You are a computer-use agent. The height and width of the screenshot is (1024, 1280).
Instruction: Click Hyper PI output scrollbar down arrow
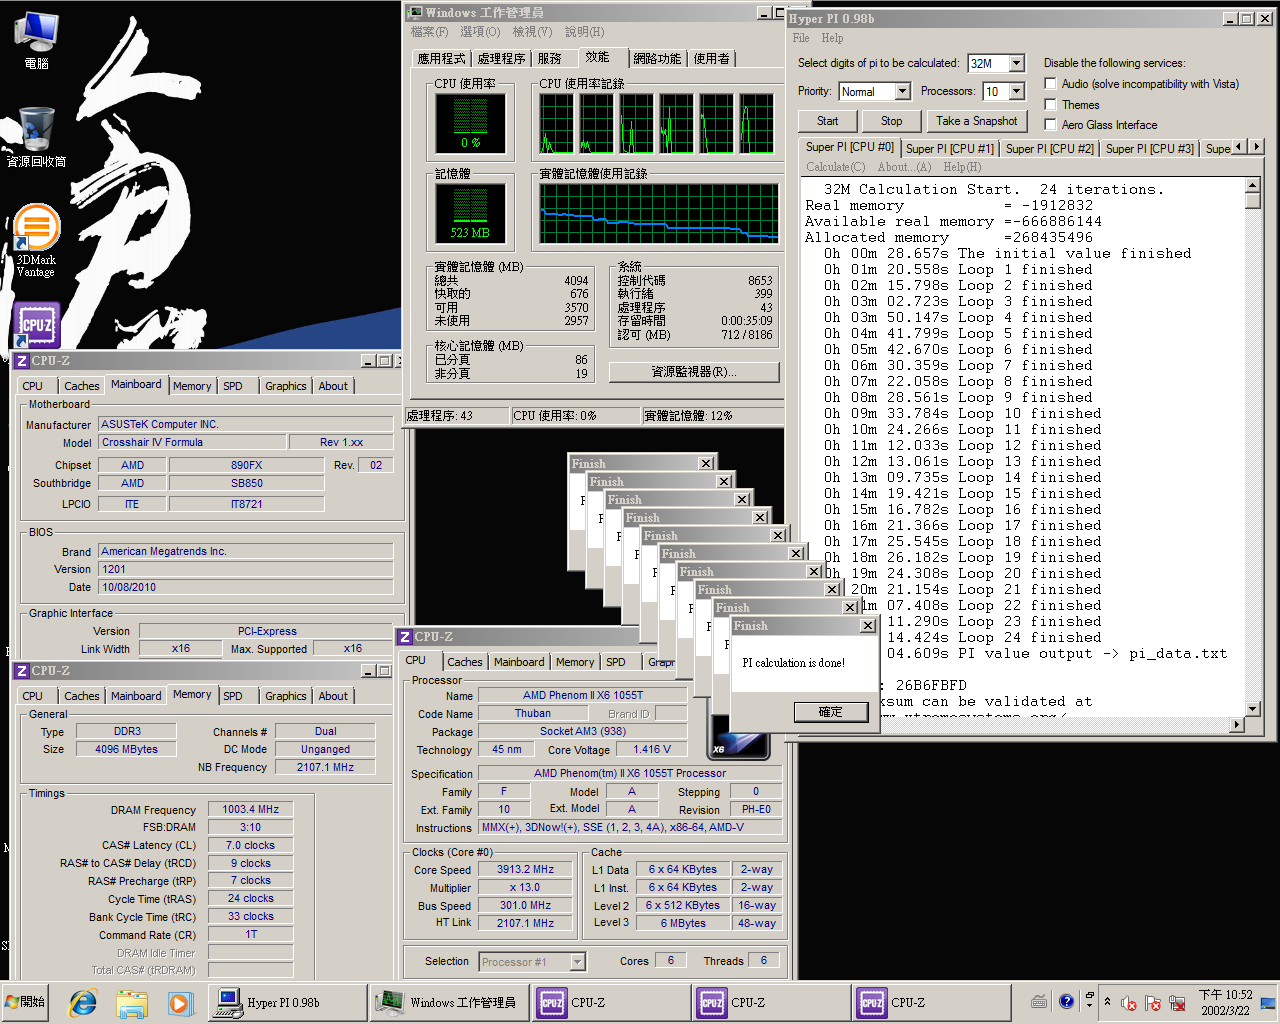pos(1252,707)
